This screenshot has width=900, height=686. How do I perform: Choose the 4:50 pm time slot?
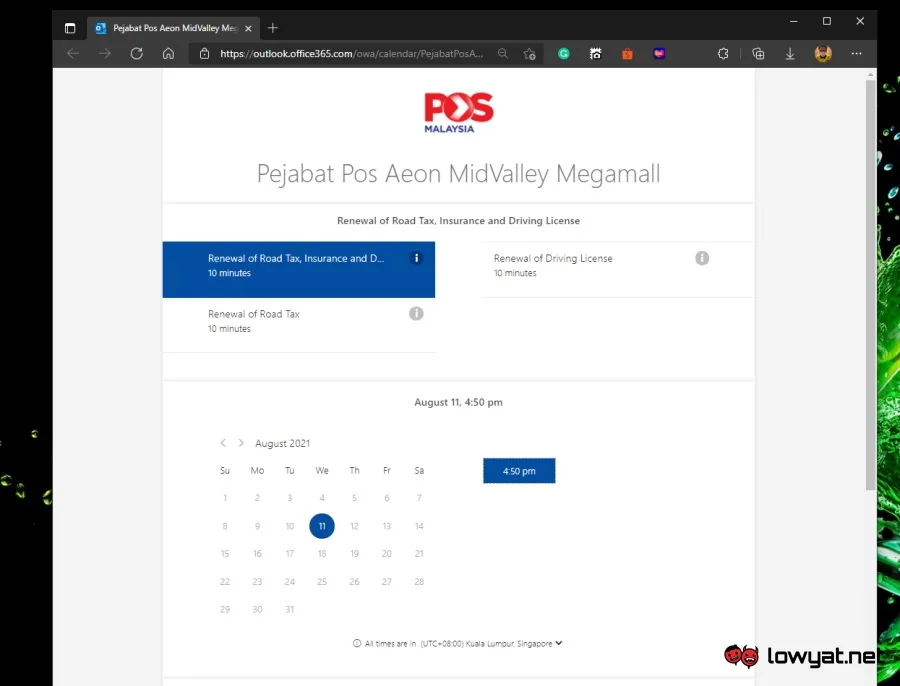pos(519,471)
